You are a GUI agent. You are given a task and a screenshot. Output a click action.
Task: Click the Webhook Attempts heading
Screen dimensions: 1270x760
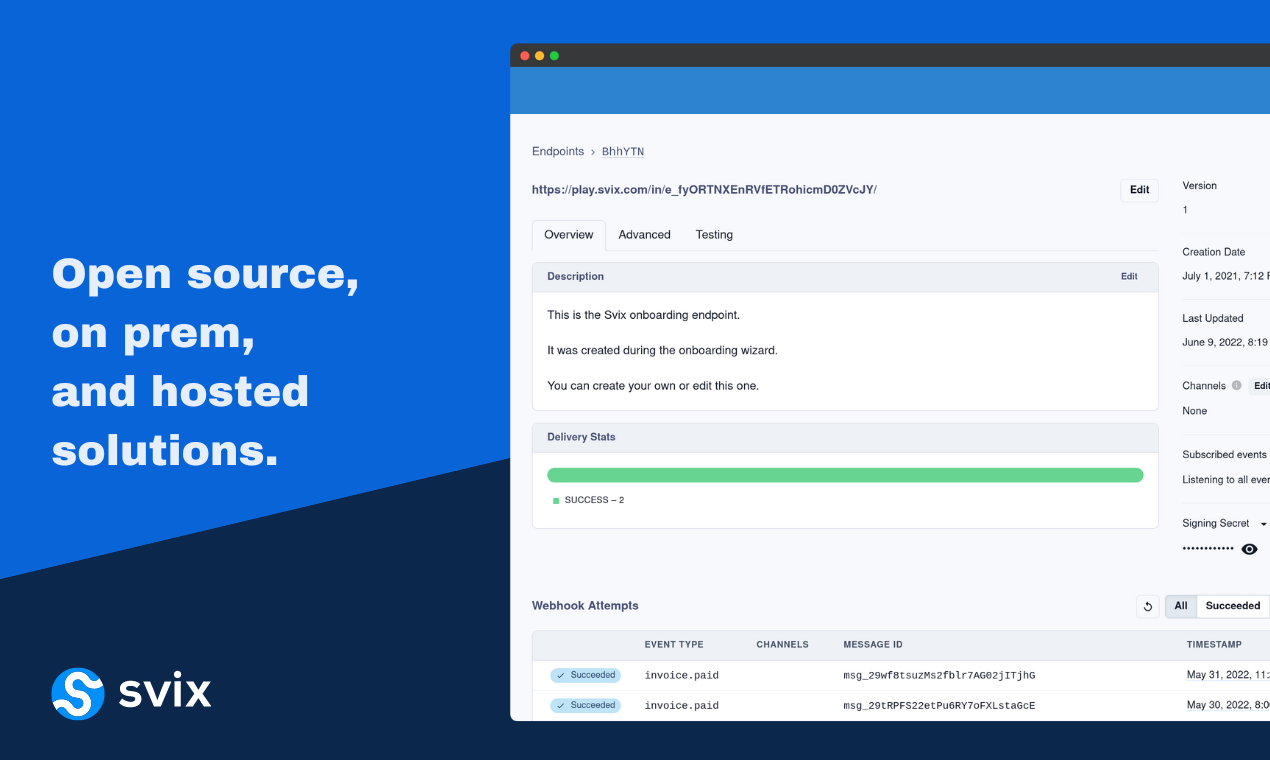click(585, 606)
